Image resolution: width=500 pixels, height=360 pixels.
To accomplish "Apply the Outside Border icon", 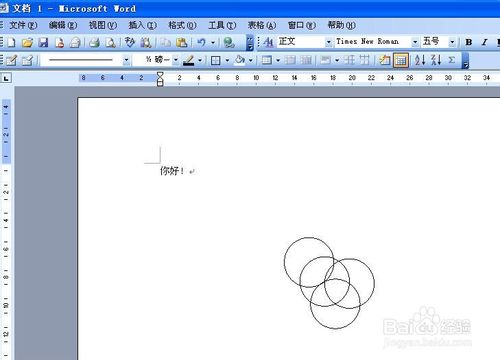I will (216, 60).
